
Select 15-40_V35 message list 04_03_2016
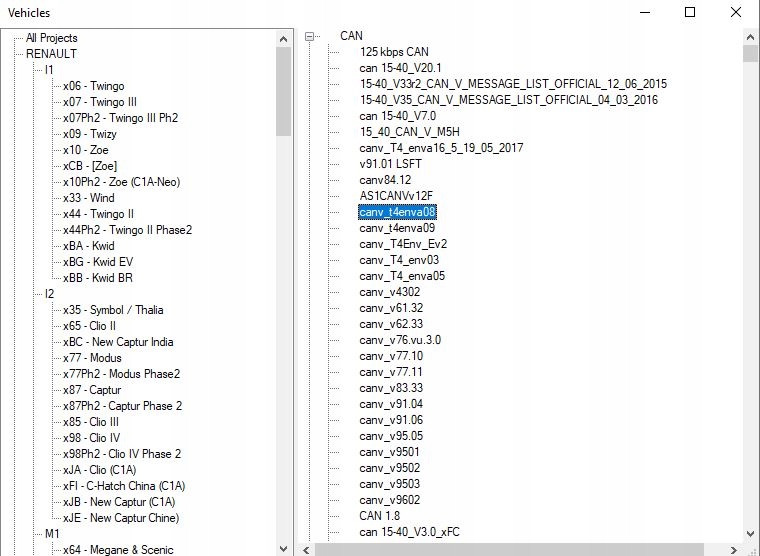(509, 100)
